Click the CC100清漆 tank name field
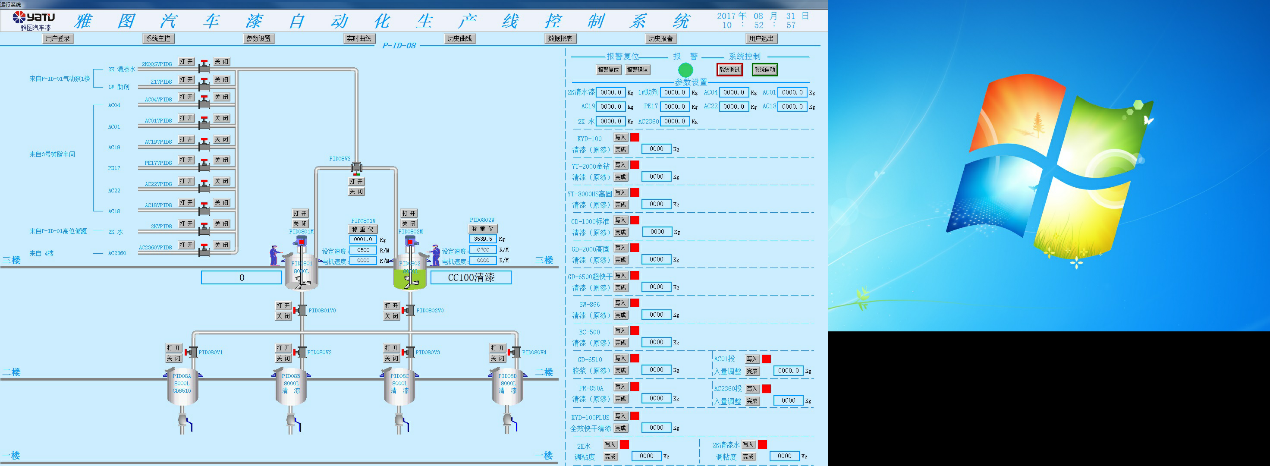 click(470, 277)
